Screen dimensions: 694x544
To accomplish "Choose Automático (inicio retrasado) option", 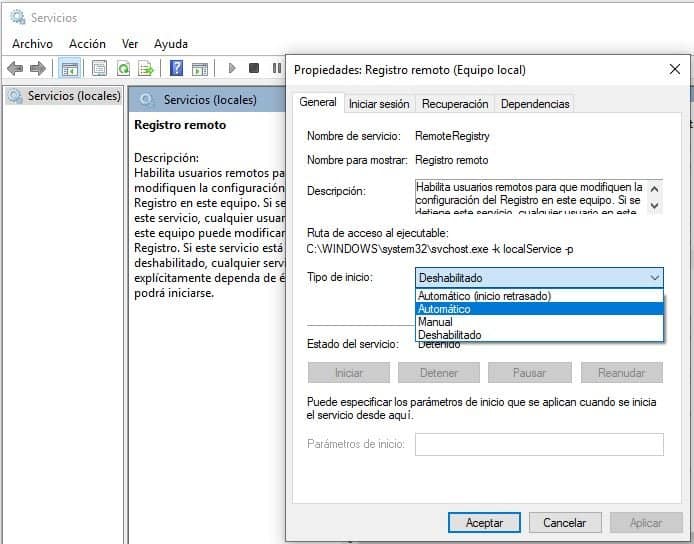I will click(x=539, y=296).
